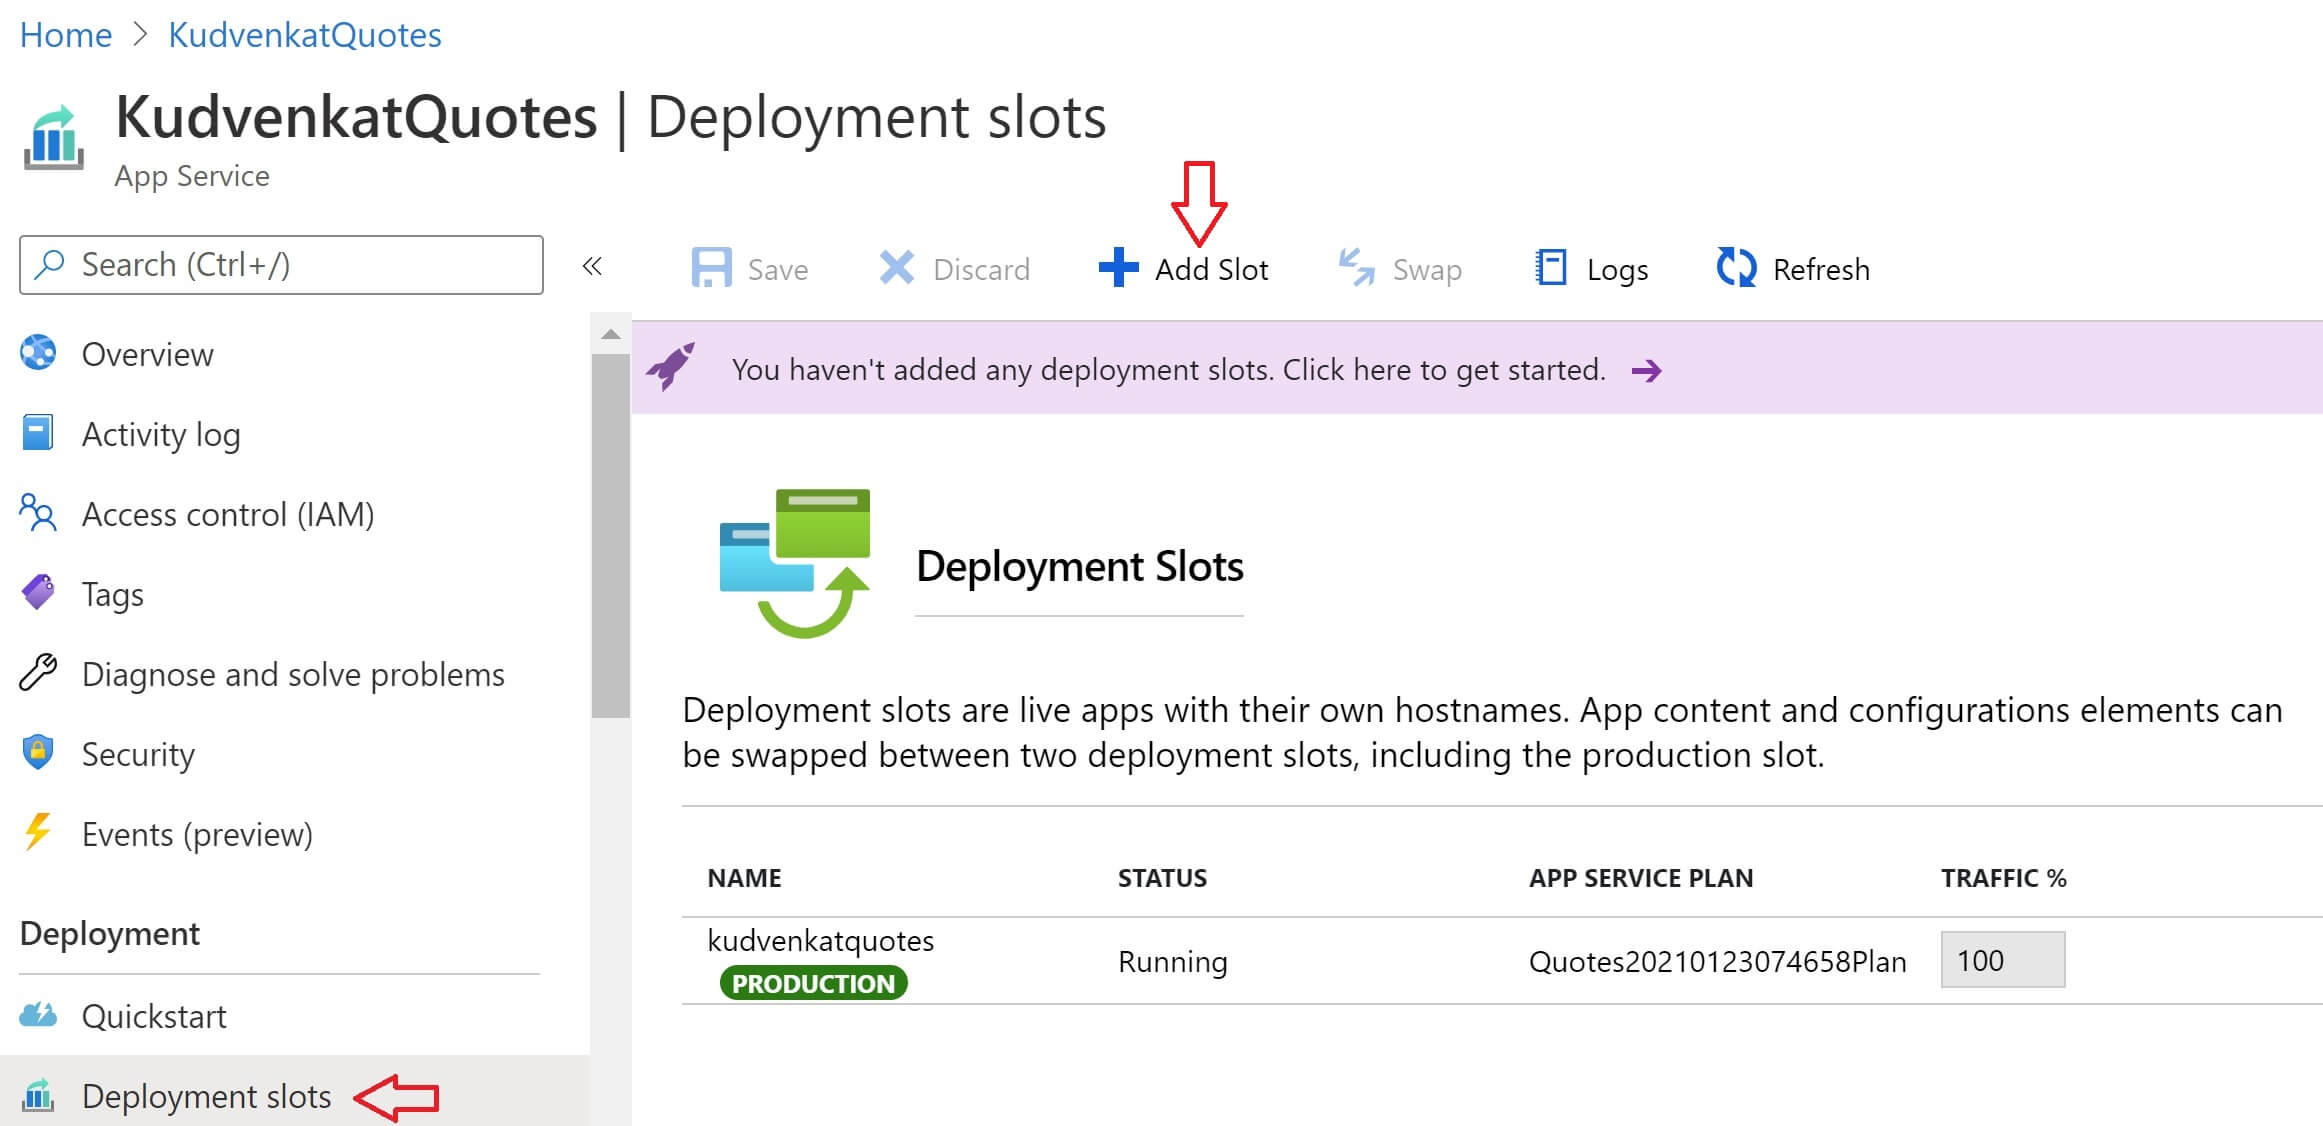Click the NAME column header
2323x1126 pixels.
coord(744,878)
